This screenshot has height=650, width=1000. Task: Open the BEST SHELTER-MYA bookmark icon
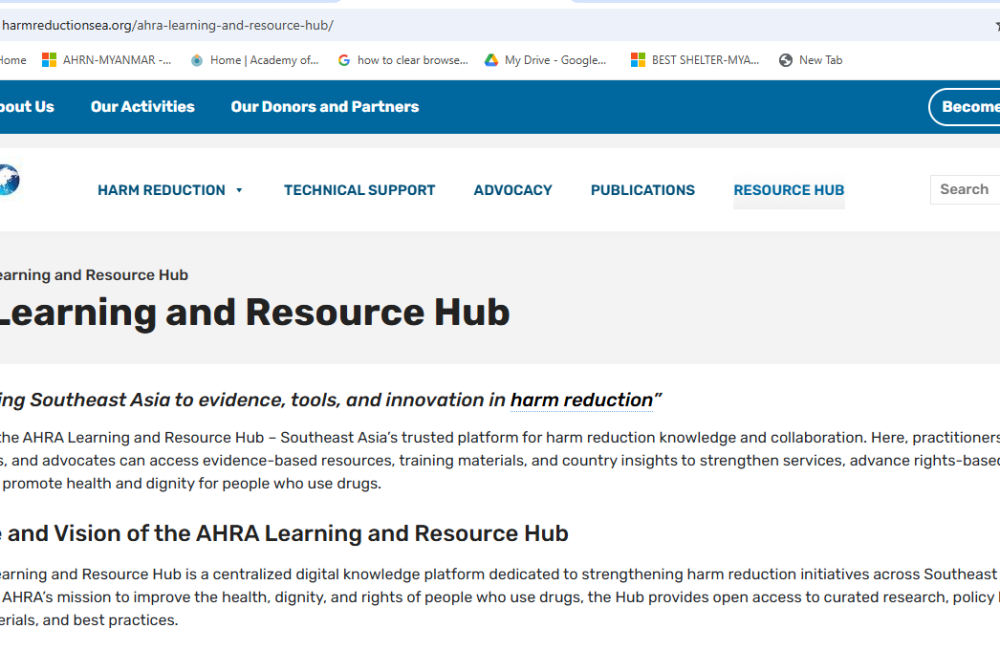click(638, 60)
